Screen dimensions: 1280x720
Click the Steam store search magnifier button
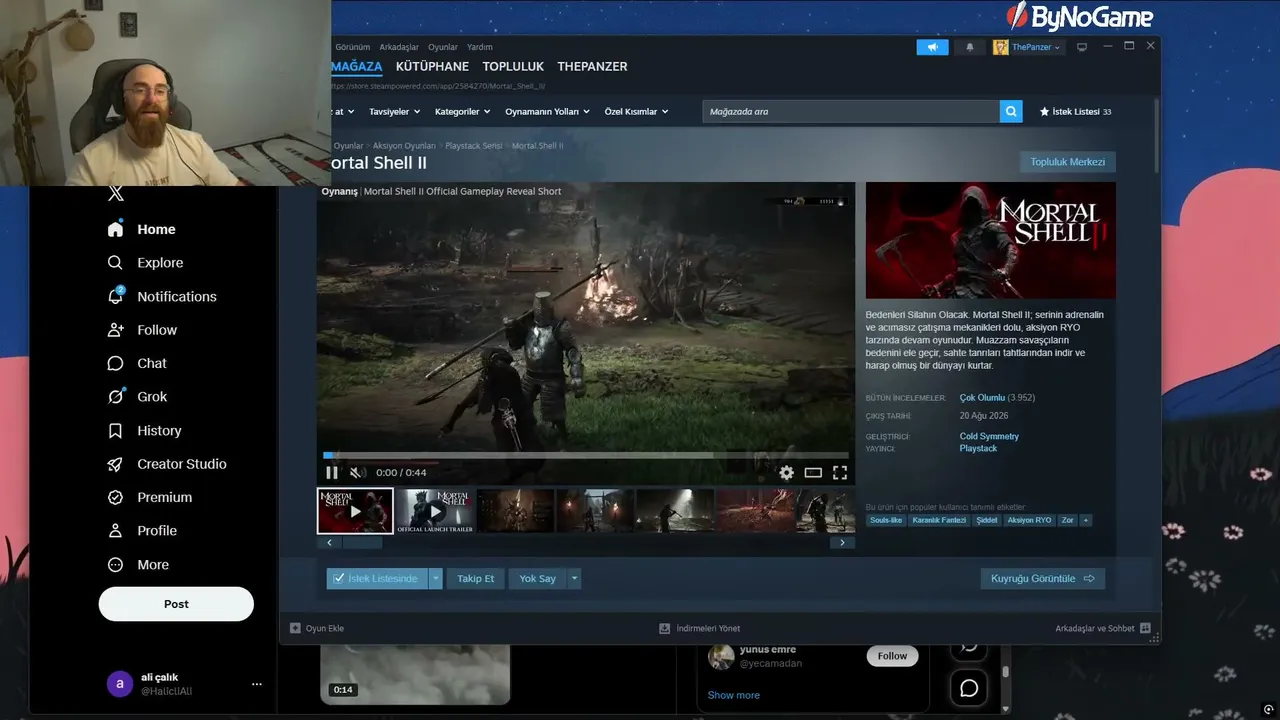1011,112
